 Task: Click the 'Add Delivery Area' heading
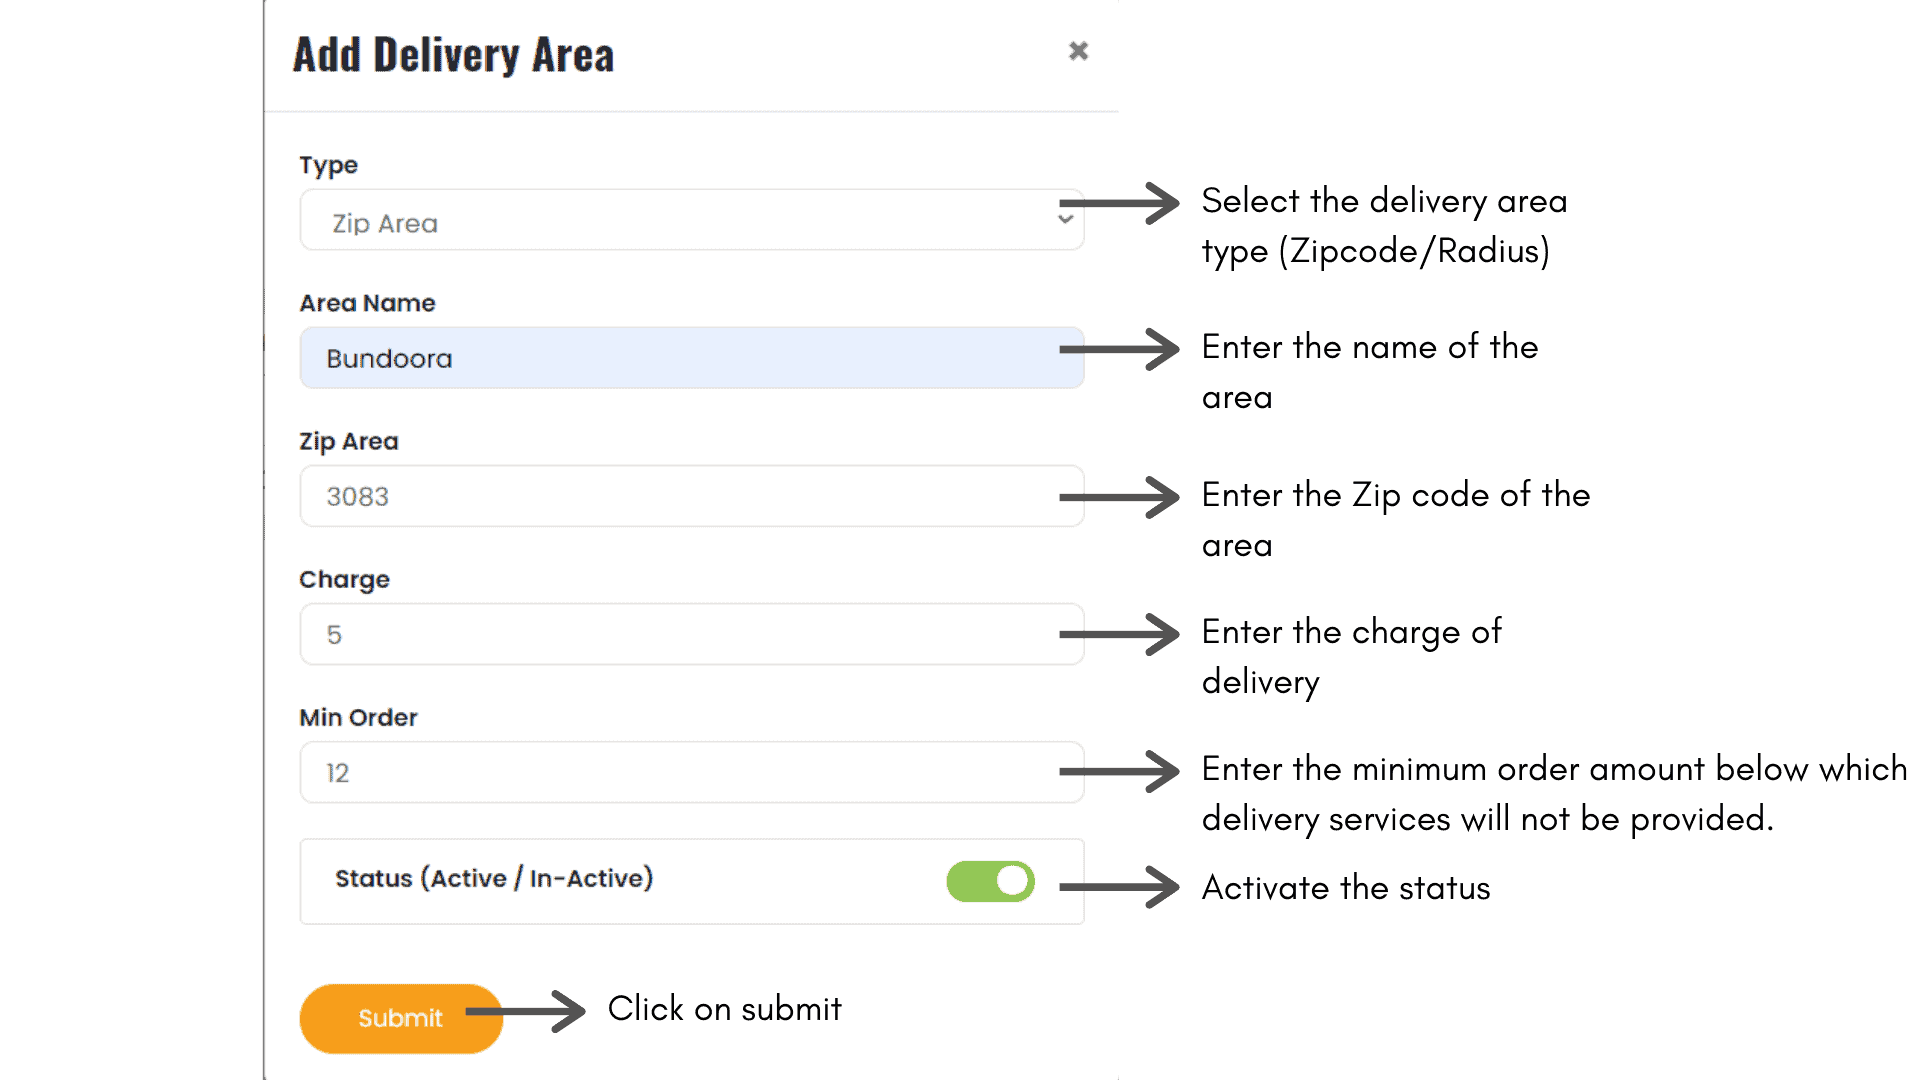click(453, 55)
